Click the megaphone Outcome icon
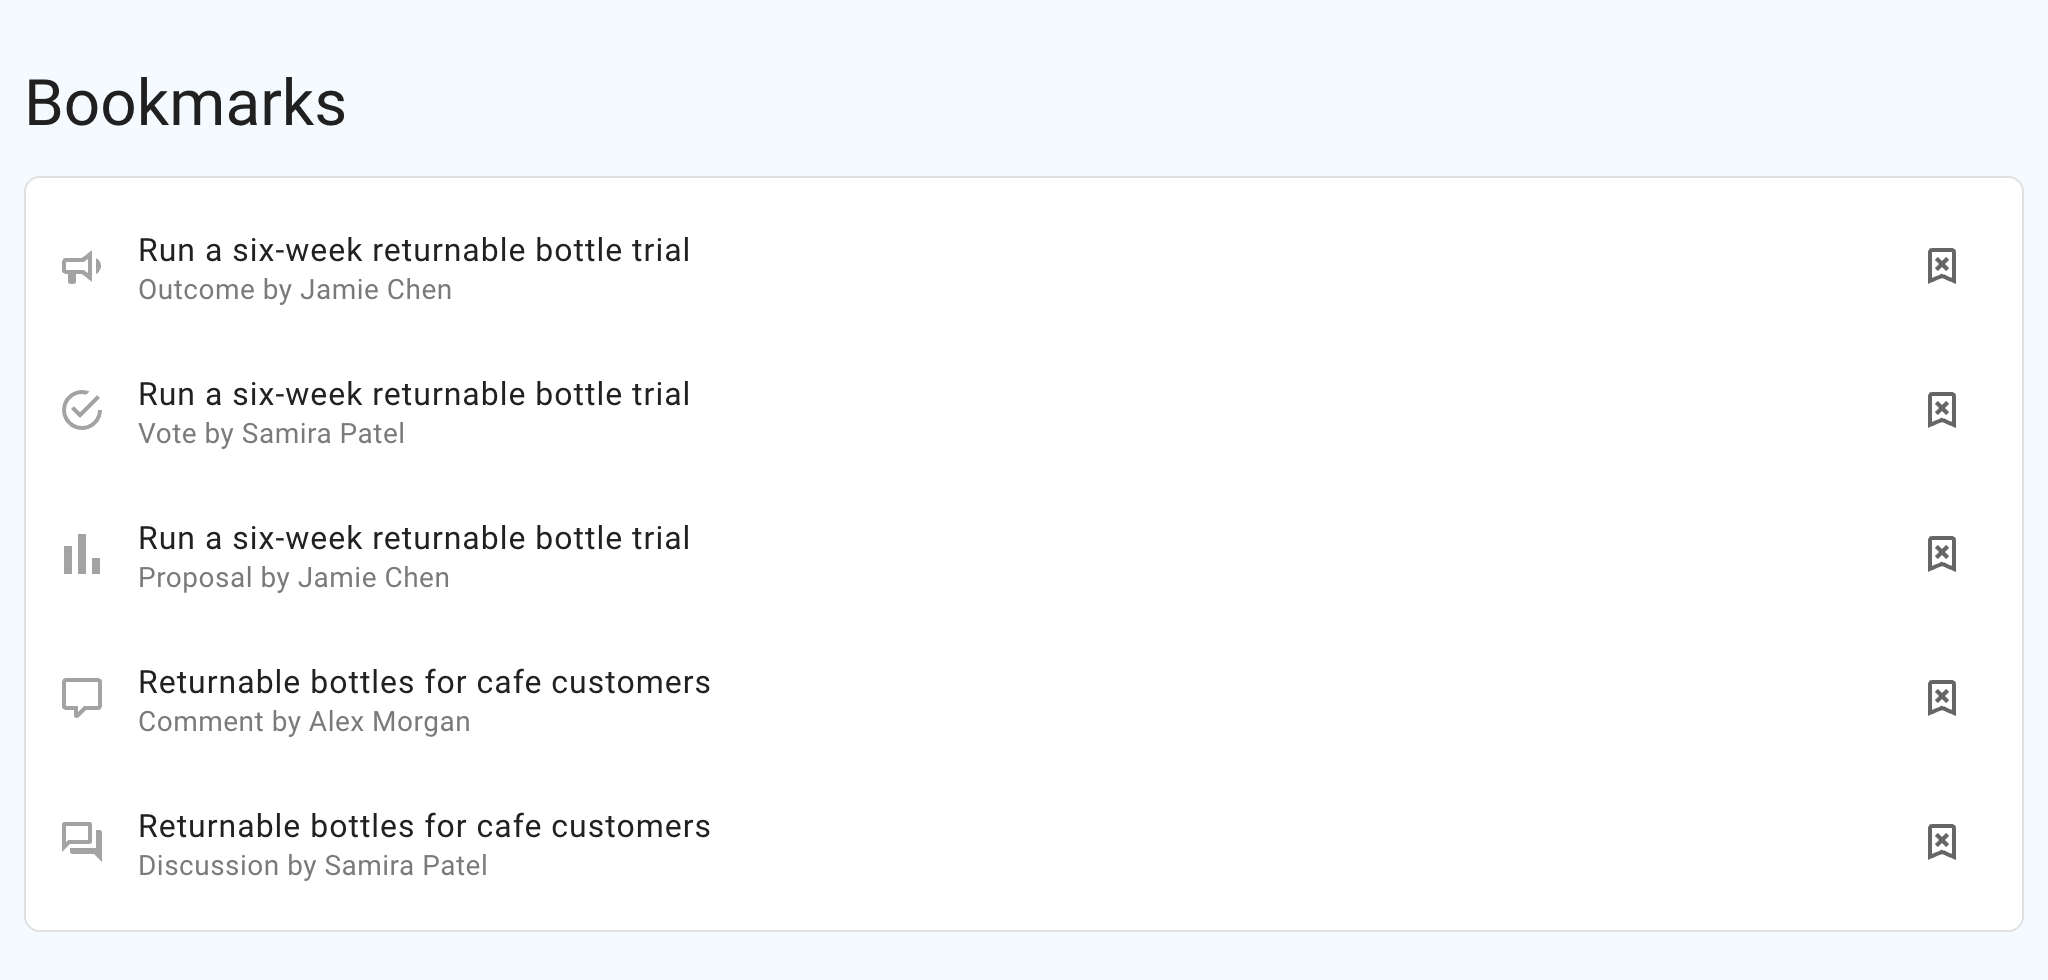Screen dimensions: 2048x980 coord(82,267)
